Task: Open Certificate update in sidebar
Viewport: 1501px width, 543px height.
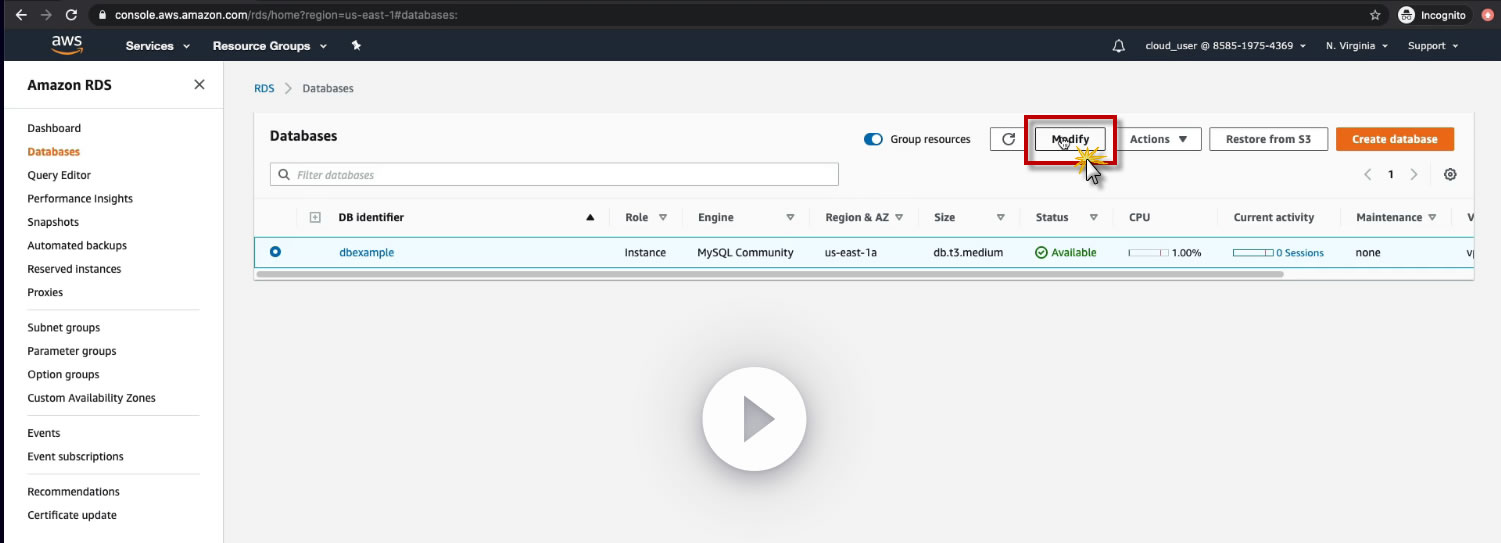Action: (72, 515)
